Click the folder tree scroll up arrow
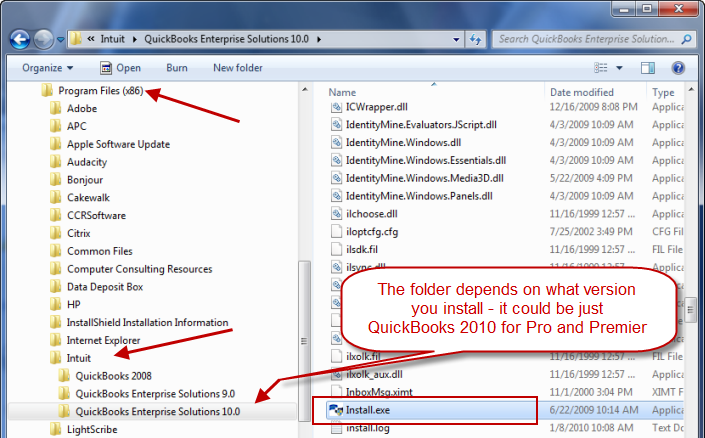Image resolution: width=705 pixels, height=438 pixels. (x=304, y=89)
